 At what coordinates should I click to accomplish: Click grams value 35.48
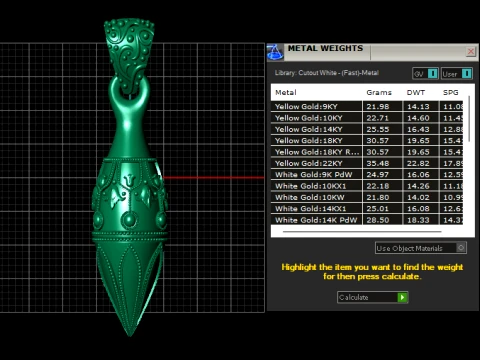tap(378, 163)
